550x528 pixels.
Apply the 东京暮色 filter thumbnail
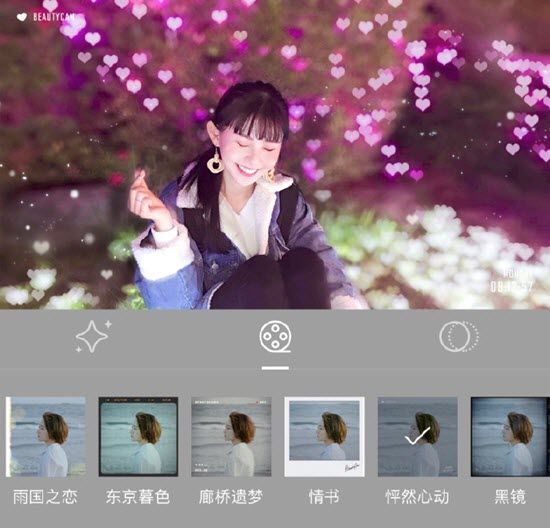coord(138,437)
